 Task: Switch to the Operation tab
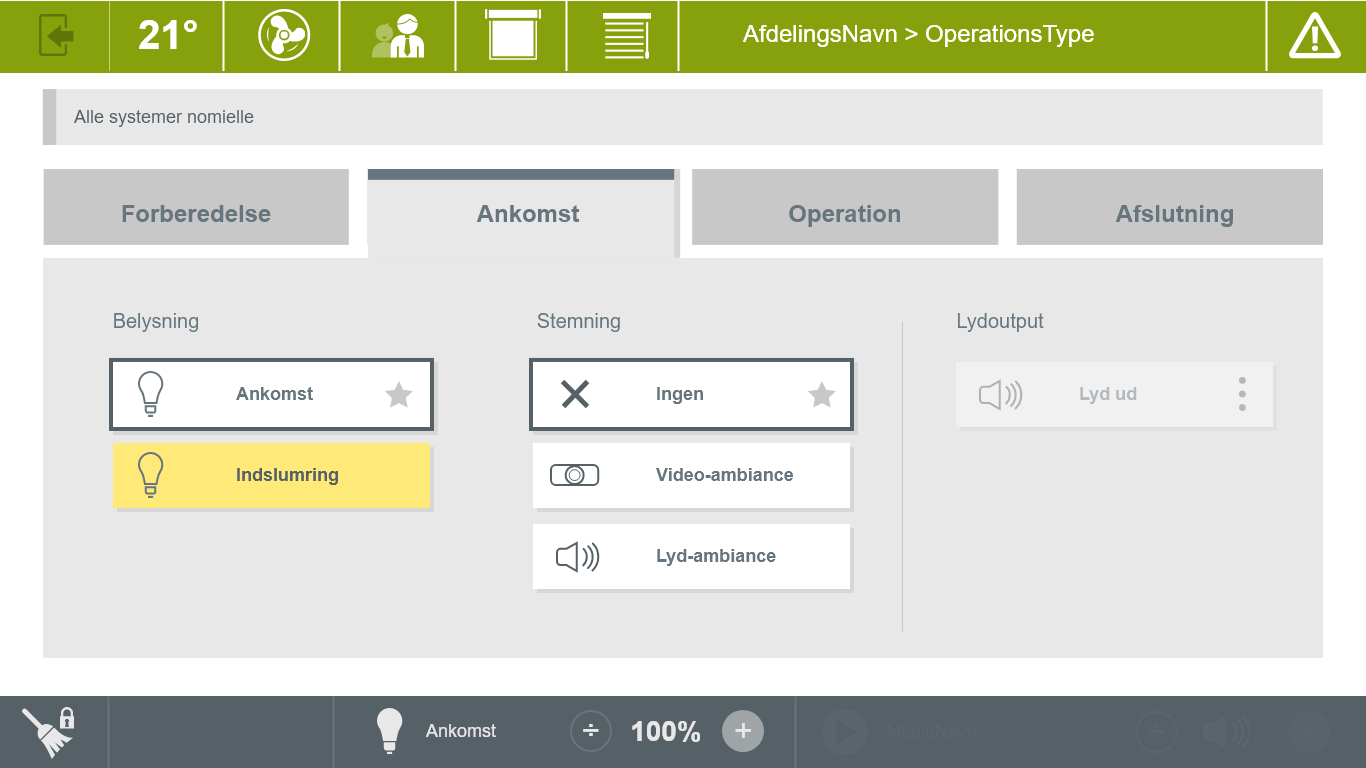844,213
